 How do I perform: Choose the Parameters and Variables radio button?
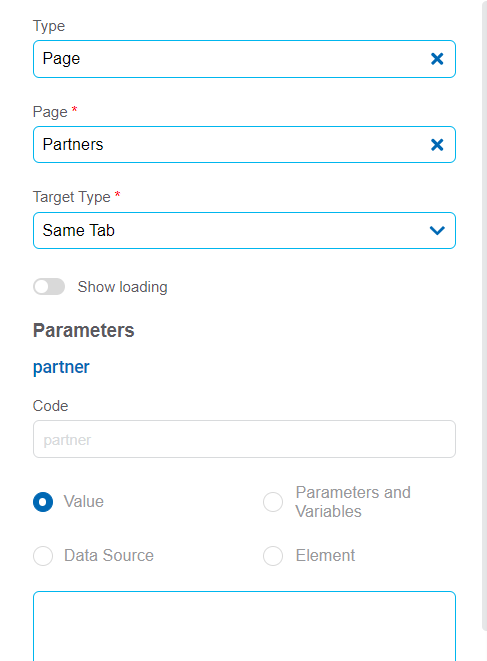[273, 502]
